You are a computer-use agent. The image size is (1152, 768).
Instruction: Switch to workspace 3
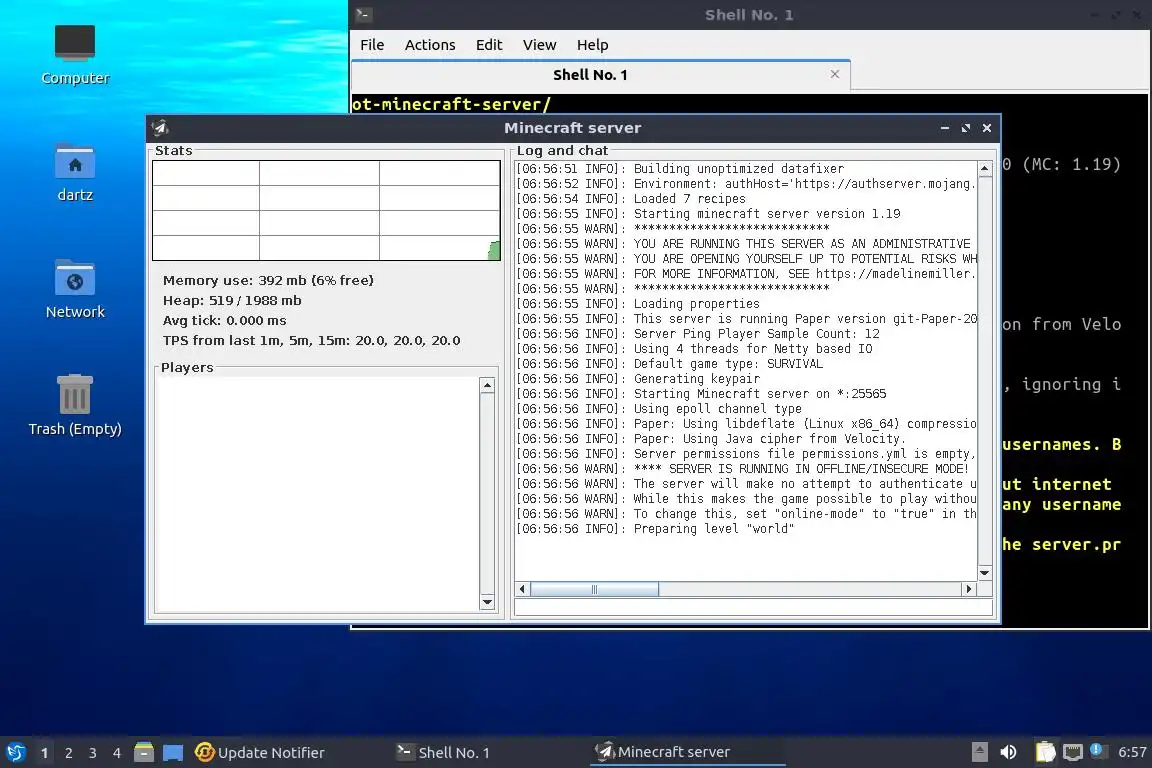coord(93,753)
